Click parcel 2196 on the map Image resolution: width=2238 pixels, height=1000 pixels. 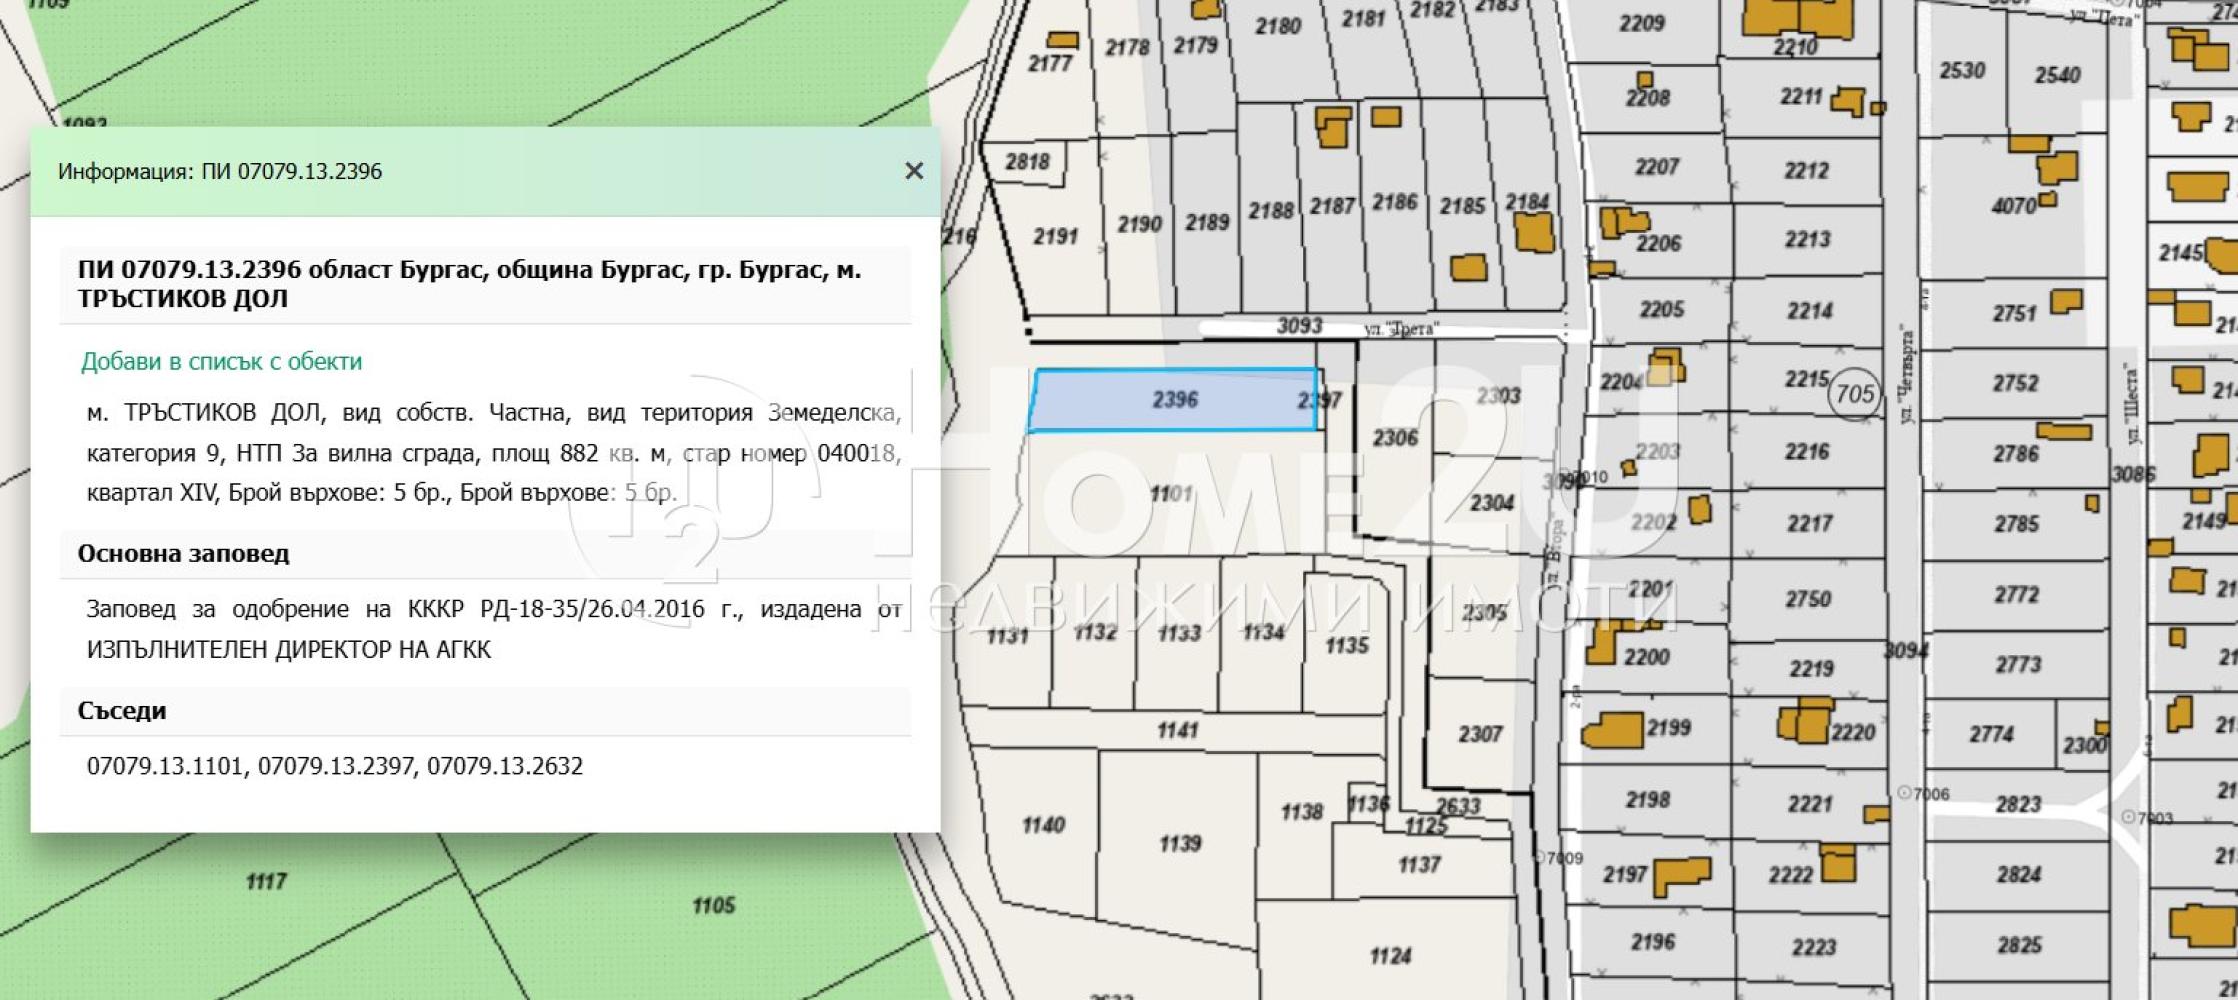[1652, 942]
